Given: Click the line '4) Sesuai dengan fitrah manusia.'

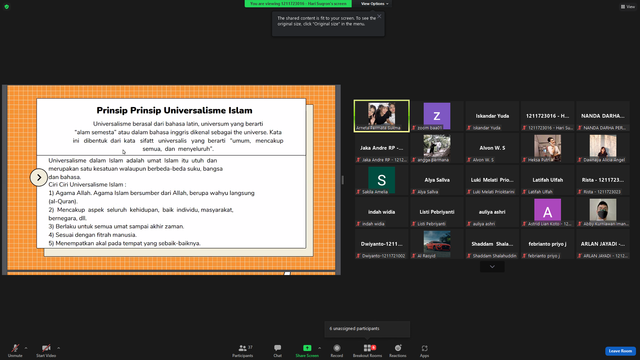Looking at the screenshot, I should point(93,235).
